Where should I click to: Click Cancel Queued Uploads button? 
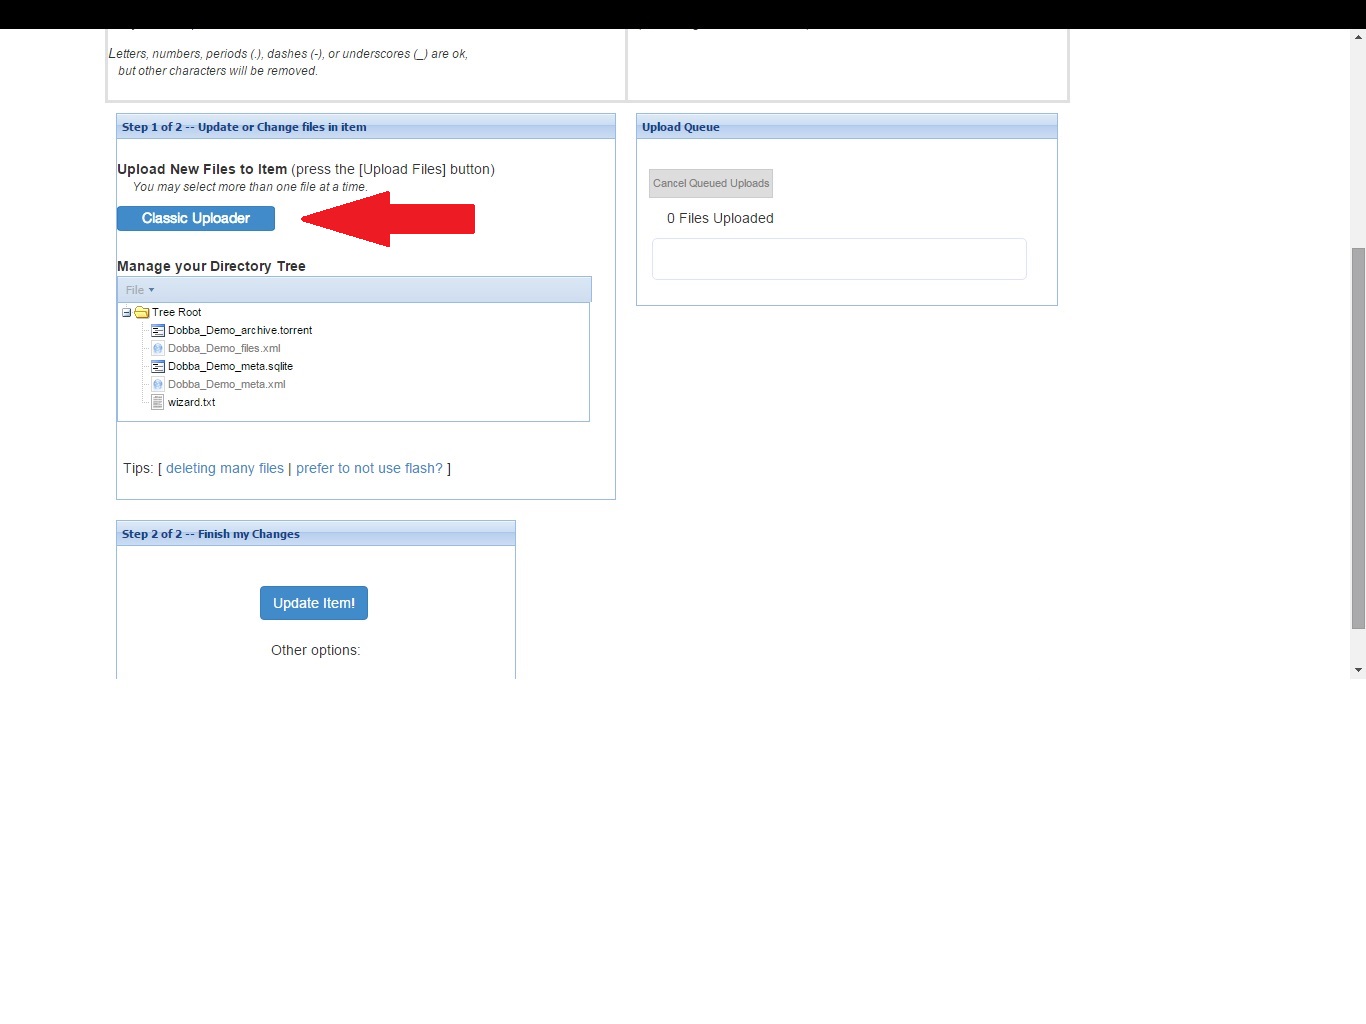pyautogui.click(x=711, y=183)
